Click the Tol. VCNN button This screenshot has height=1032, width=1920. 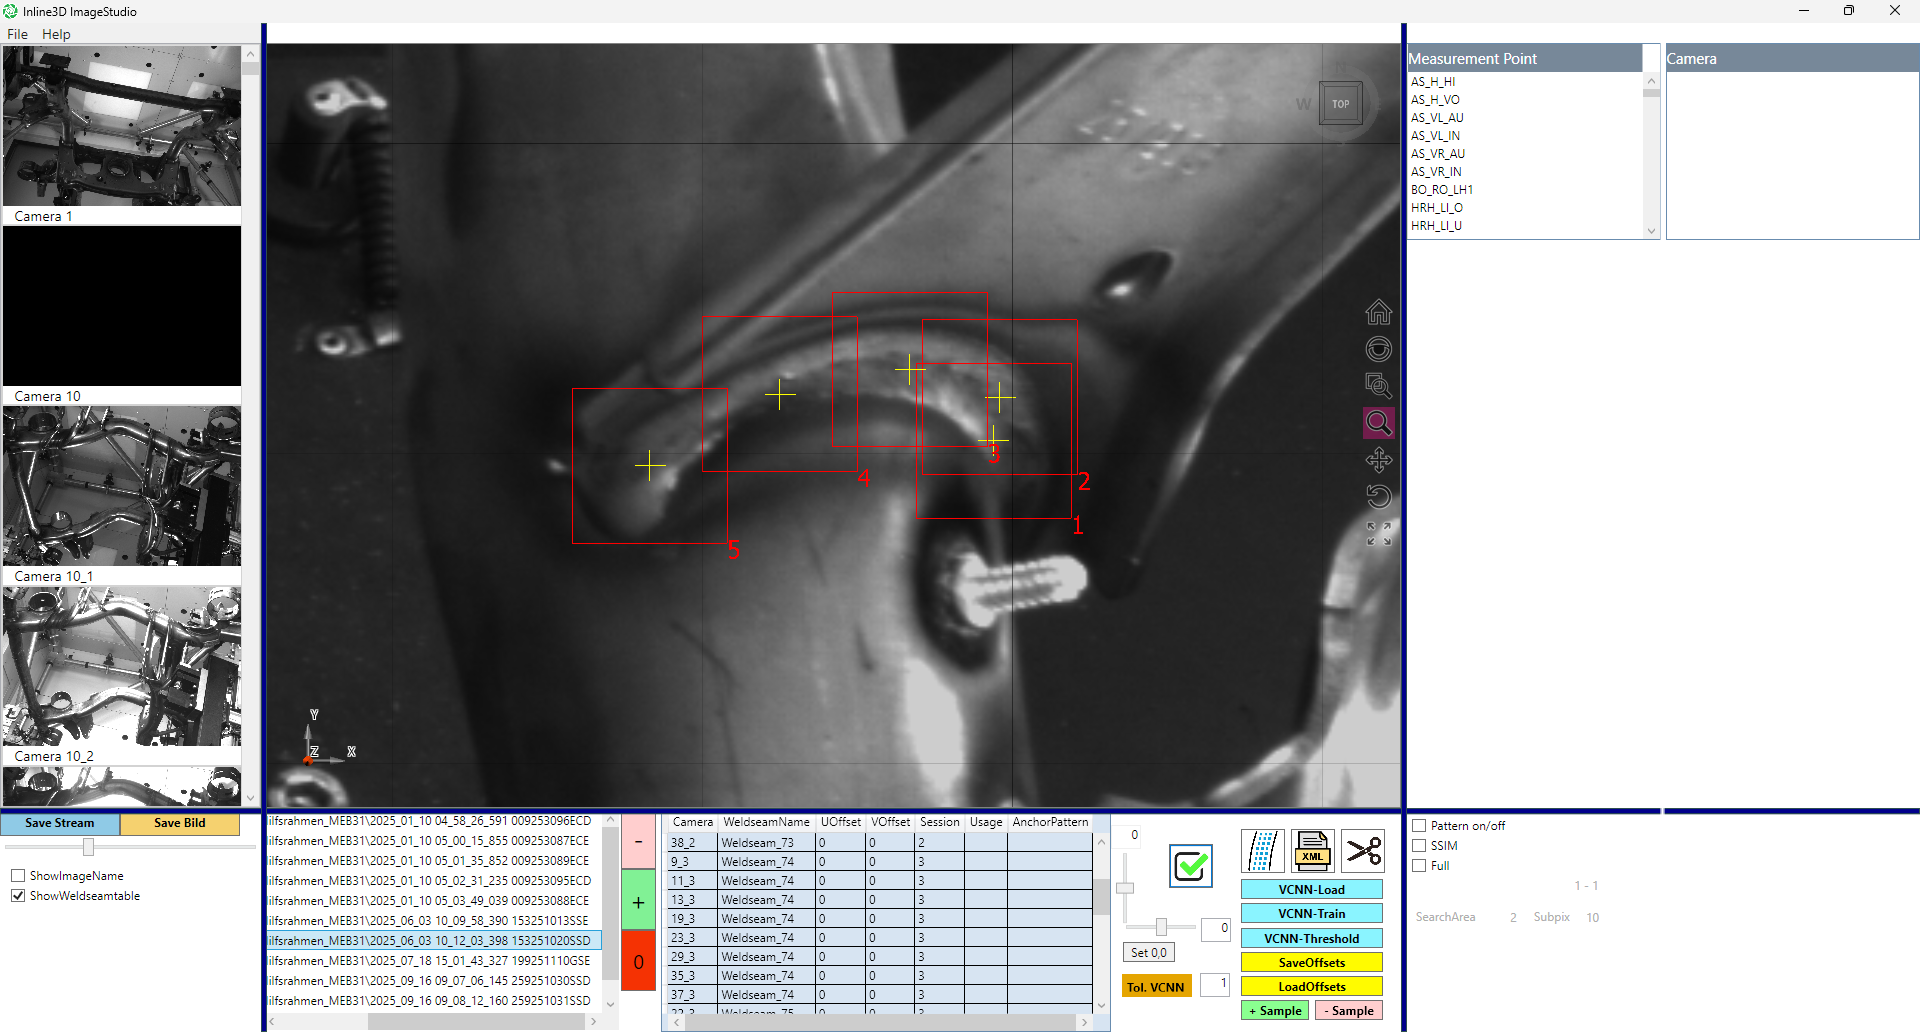pyautogui.click(x=1156, y=987)
